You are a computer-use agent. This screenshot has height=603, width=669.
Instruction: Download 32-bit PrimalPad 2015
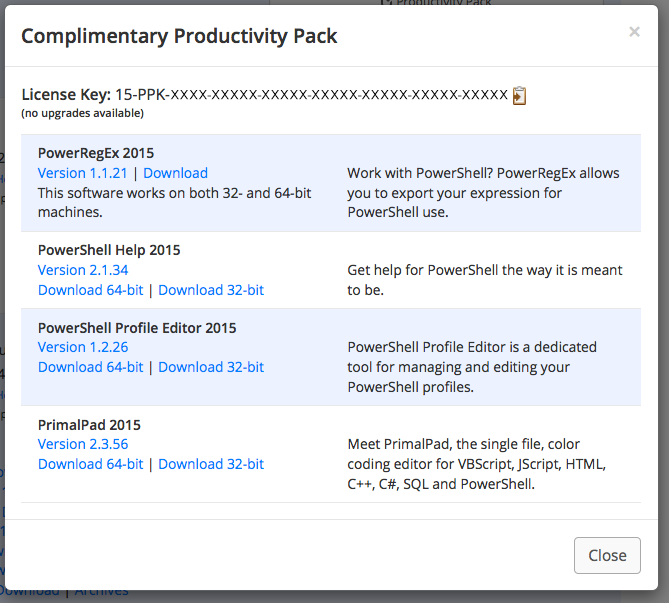[x=211, y=464]
